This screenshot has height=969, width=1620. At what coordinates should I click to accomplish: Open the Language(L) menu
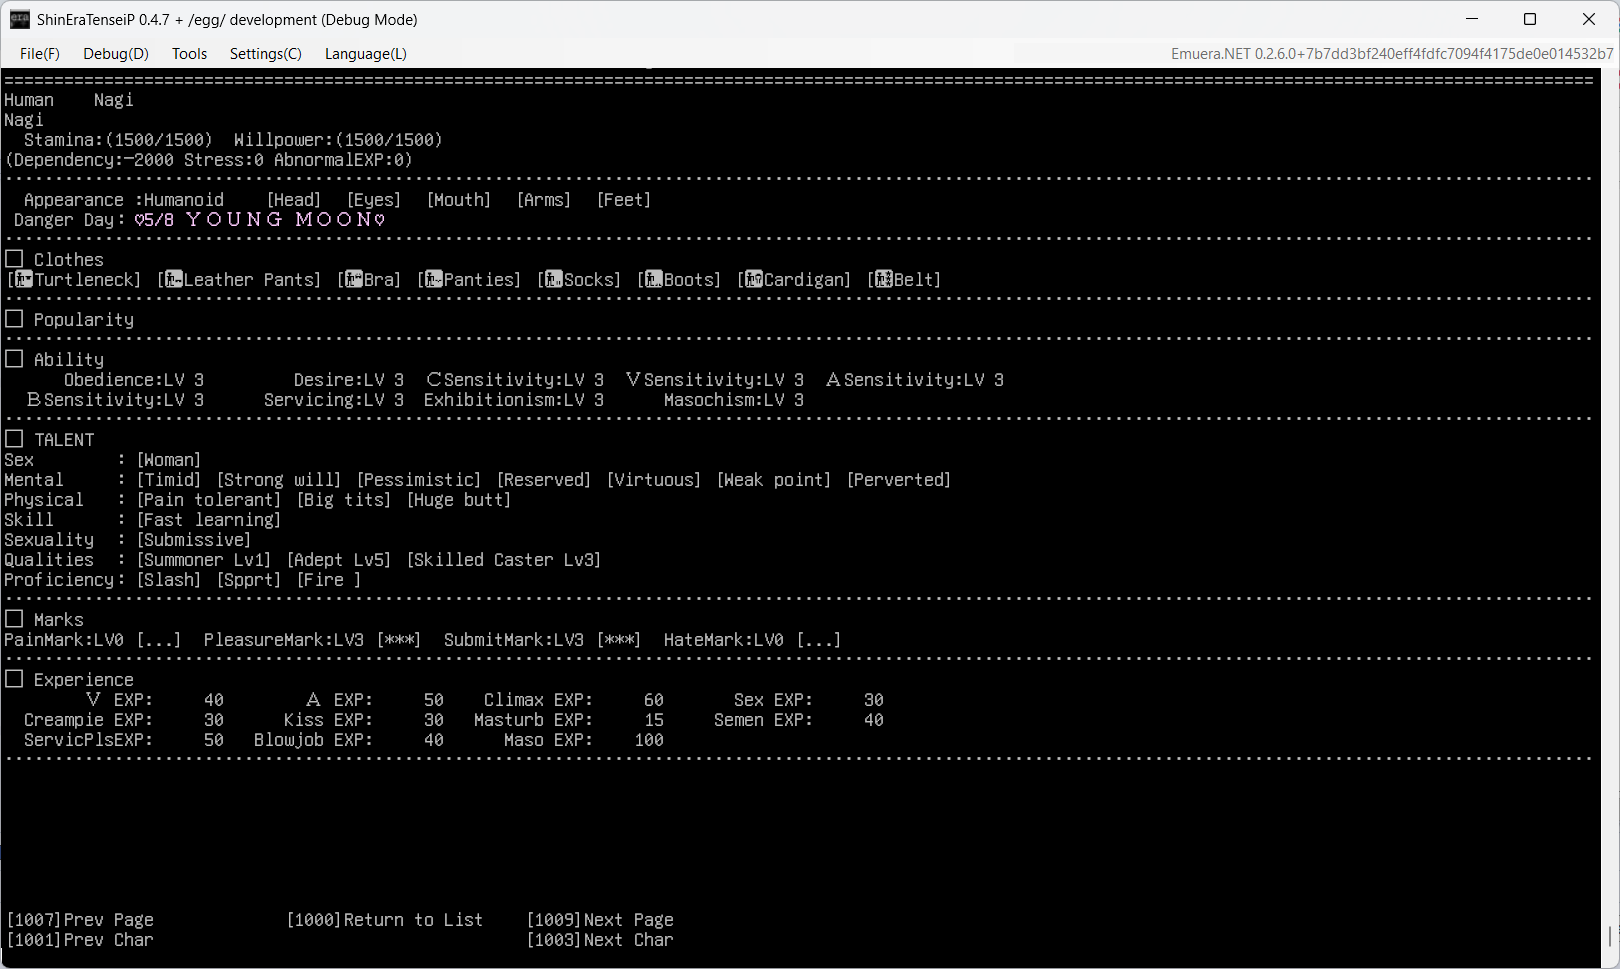pyautogui.click(x=366, y=54)
